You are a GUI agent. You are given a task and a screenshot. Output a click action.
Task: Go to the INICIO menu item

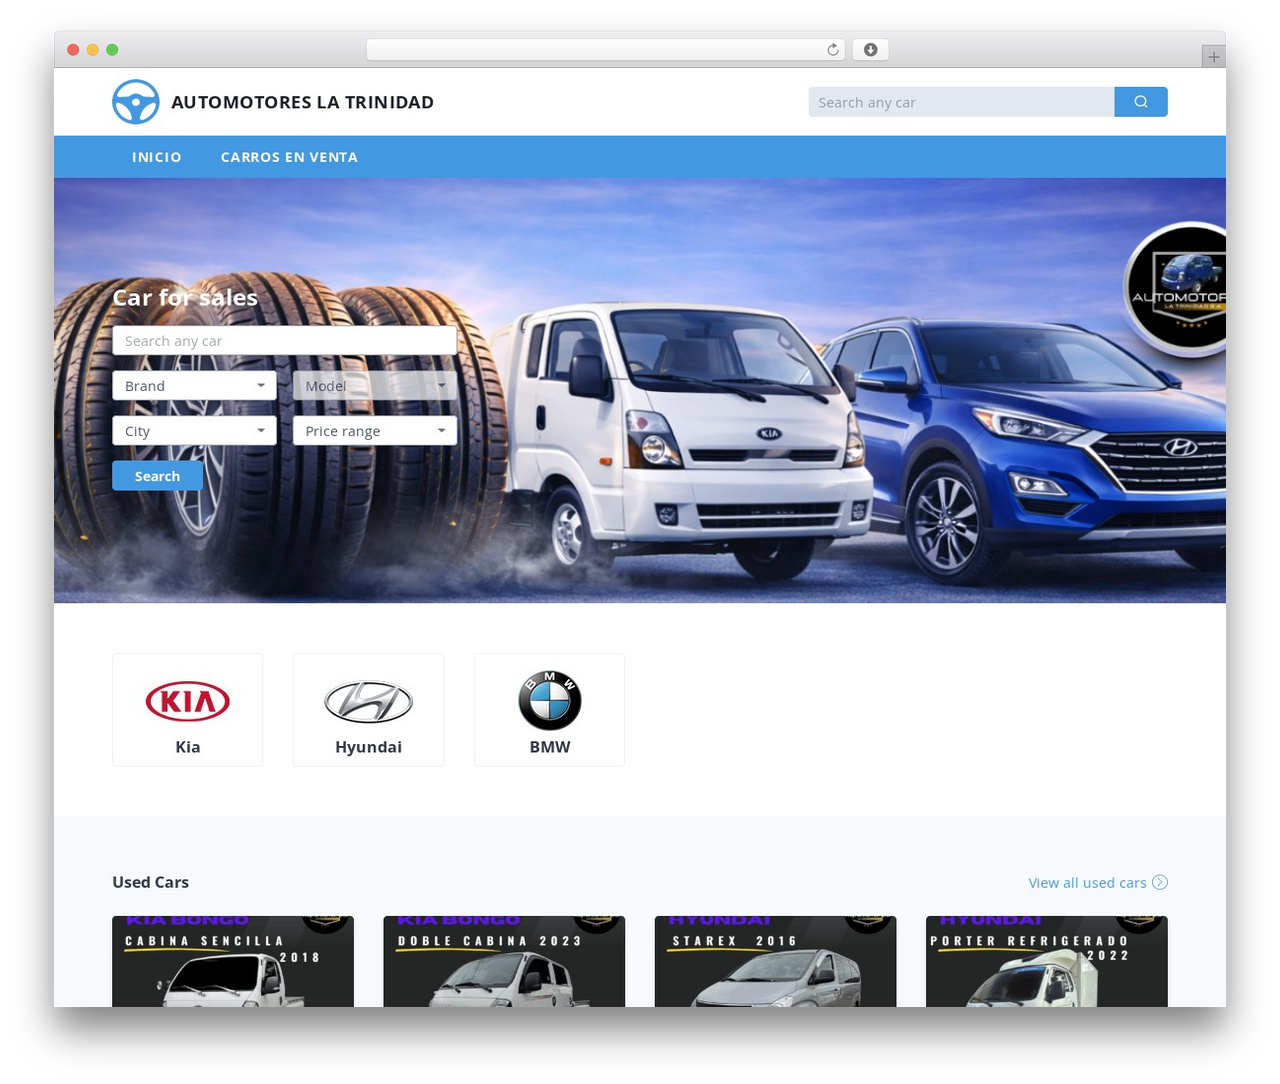click(157, 157)
